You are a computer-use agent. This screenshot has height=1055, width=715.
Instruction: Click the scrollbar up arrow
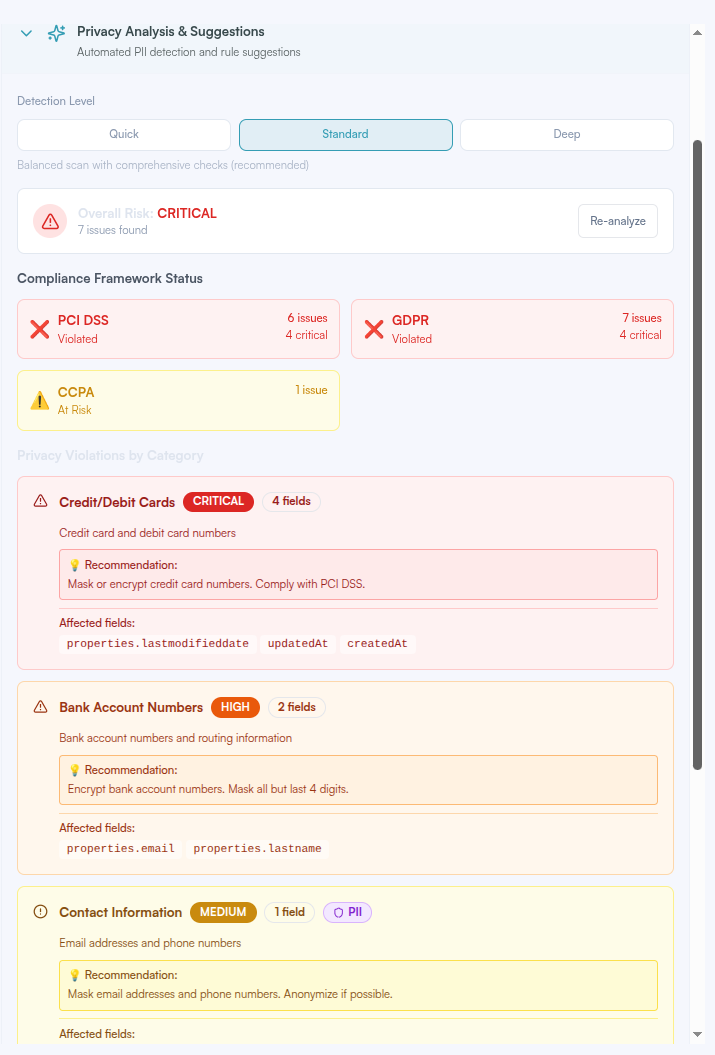click(x=697, y=32)
